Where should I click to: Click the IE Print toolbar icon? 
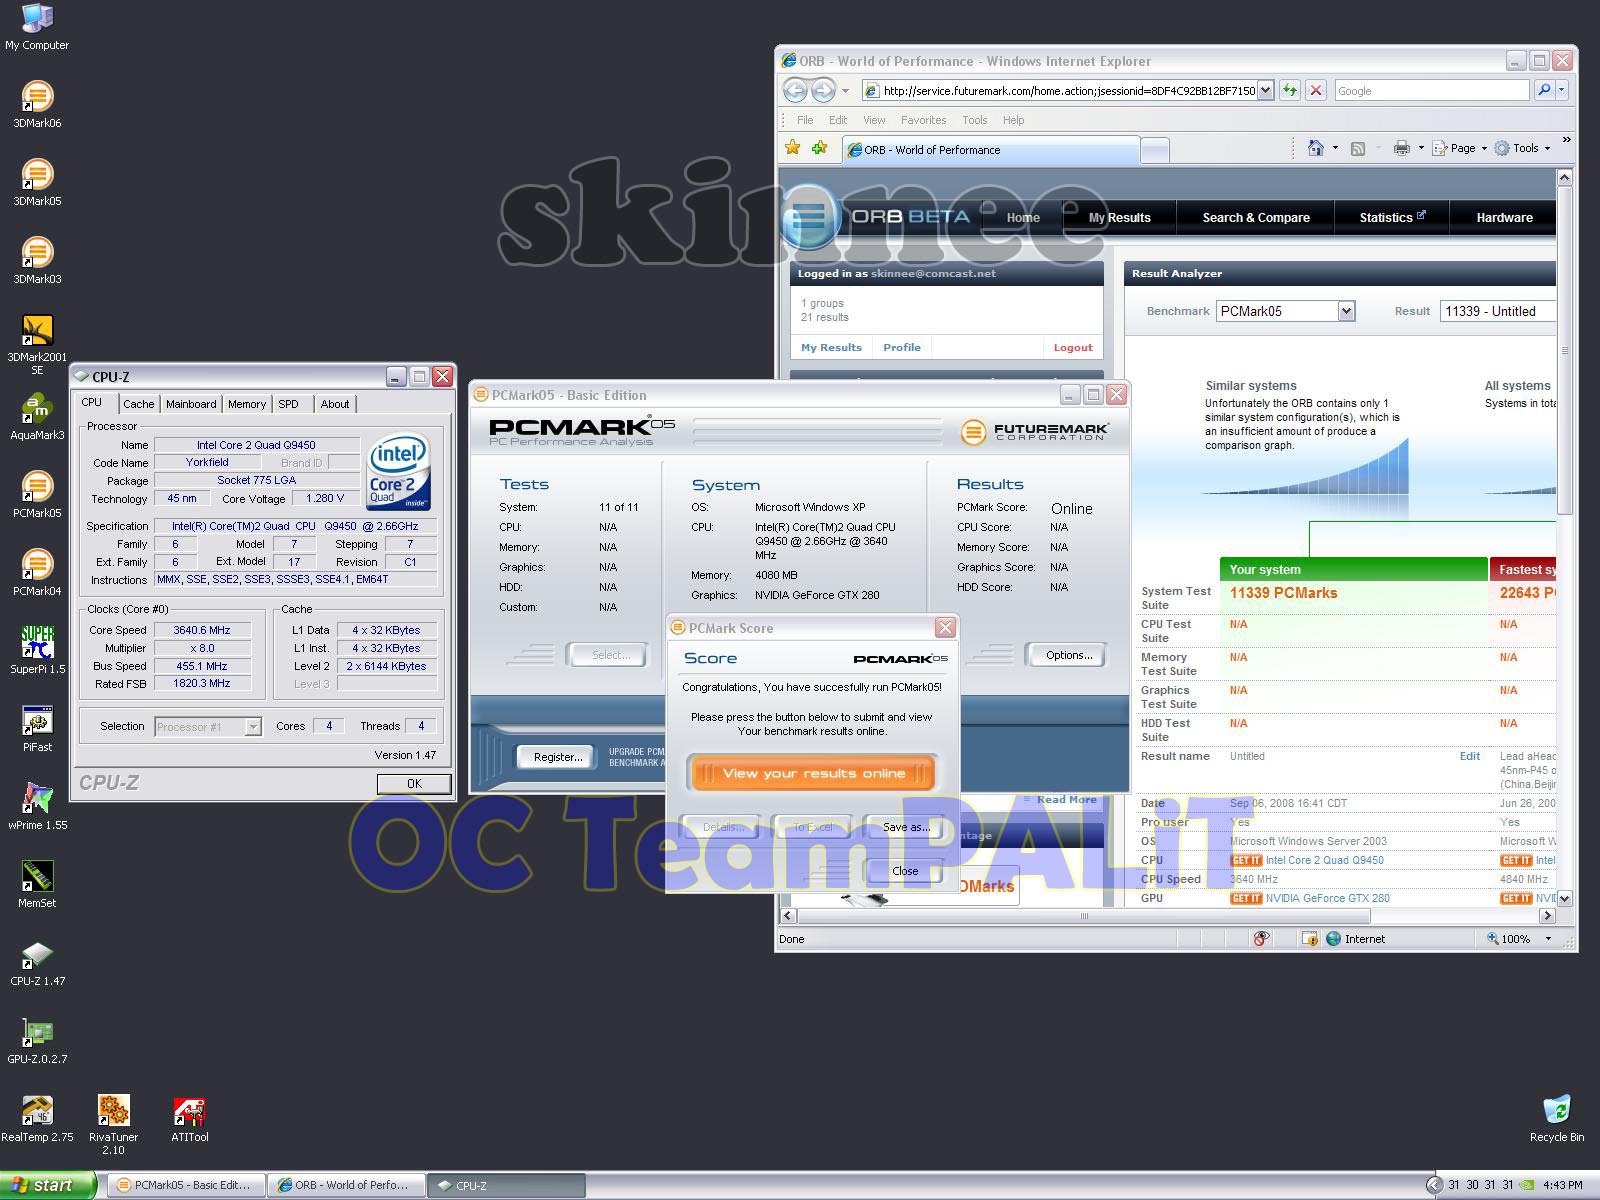(x=1401, y=148)
